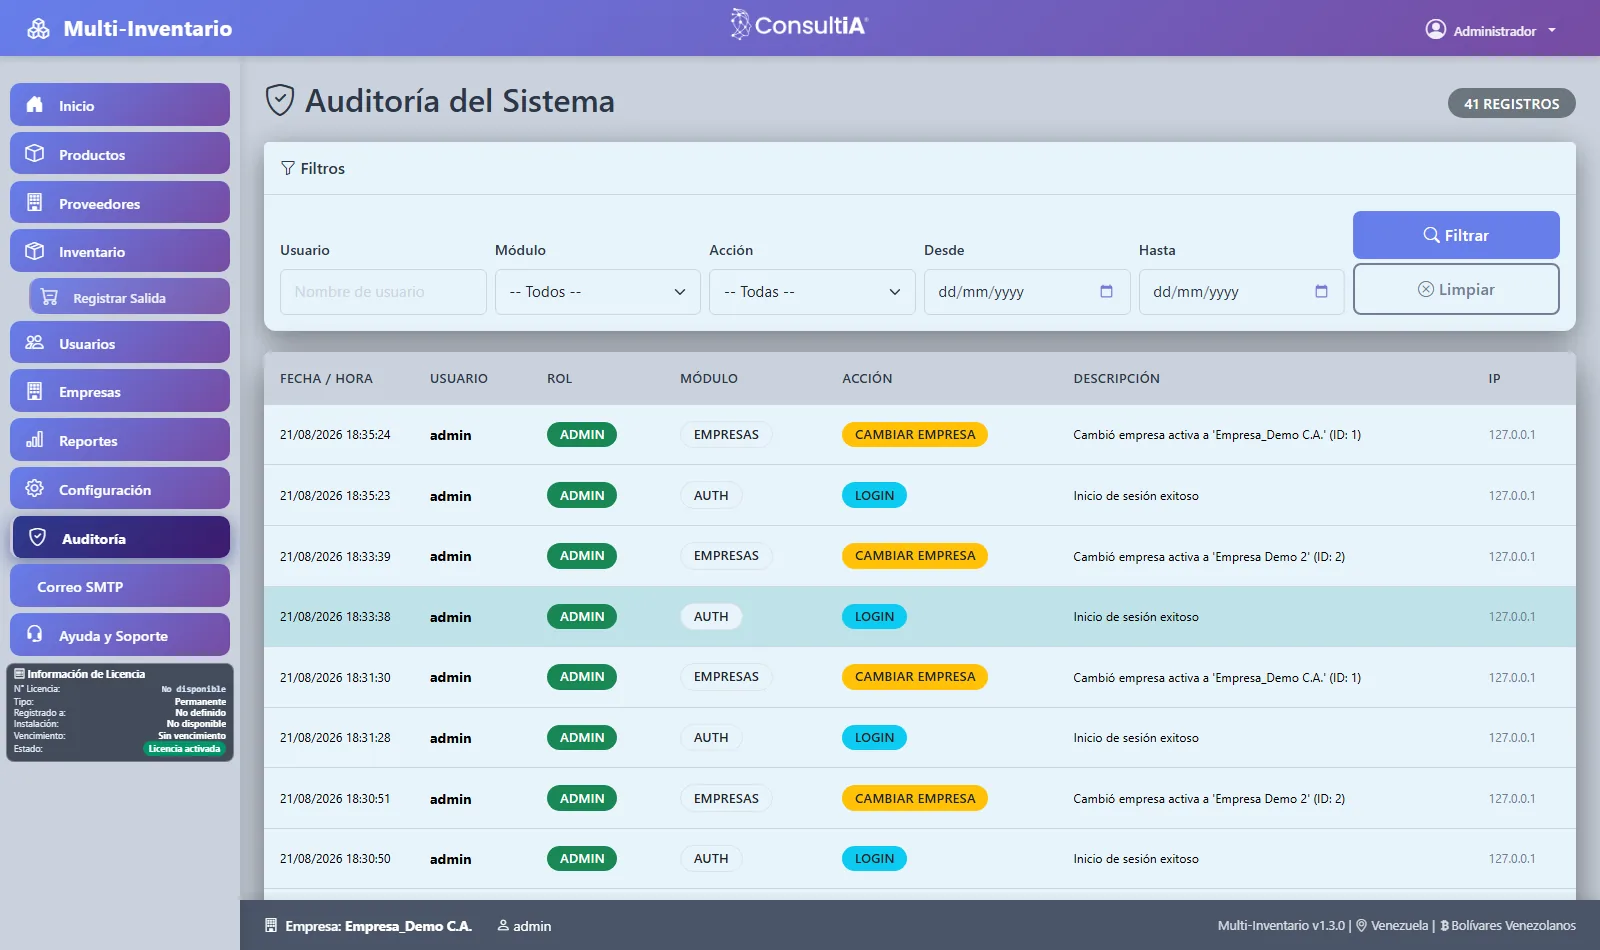Viewport: 1600px width, 950px height.
Task: Open the Acción Todas dropdown
Action: [x=812, y=292]
